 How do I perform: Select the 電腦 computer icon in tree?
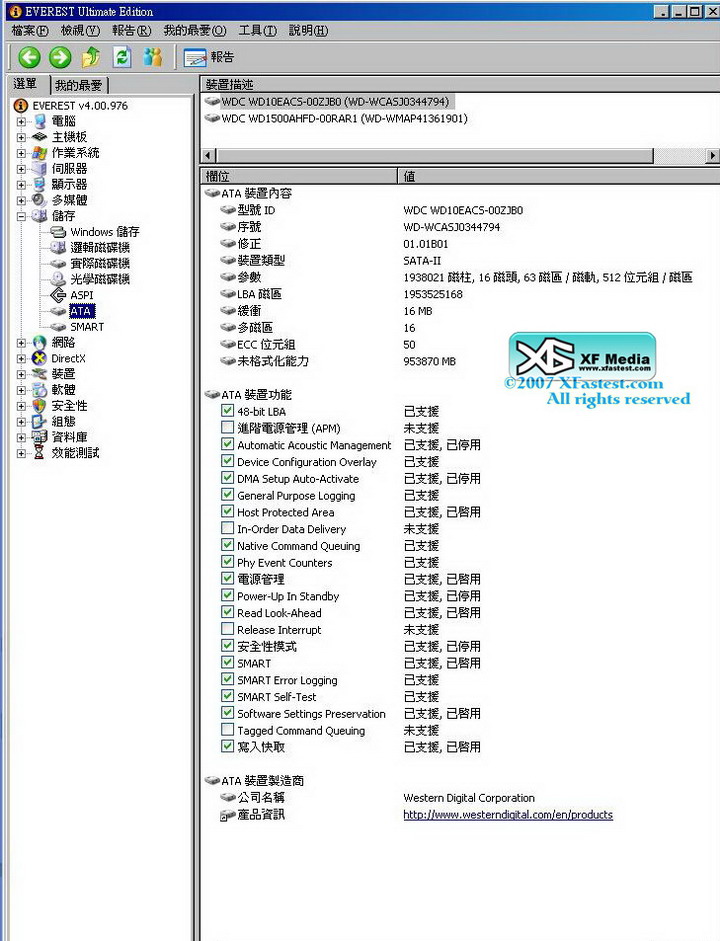point(40,121)
